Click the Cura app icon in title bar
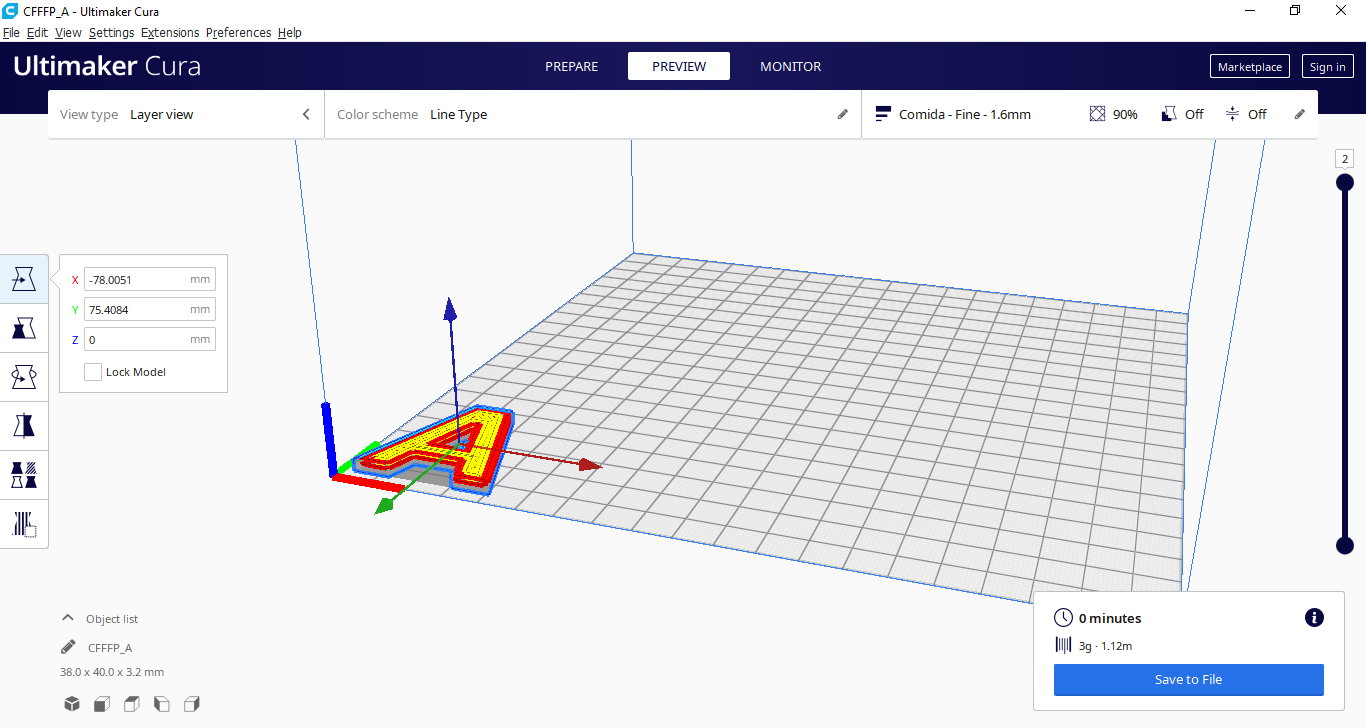The width and height of the screenshot is (1366, 728). pos(10,10)
